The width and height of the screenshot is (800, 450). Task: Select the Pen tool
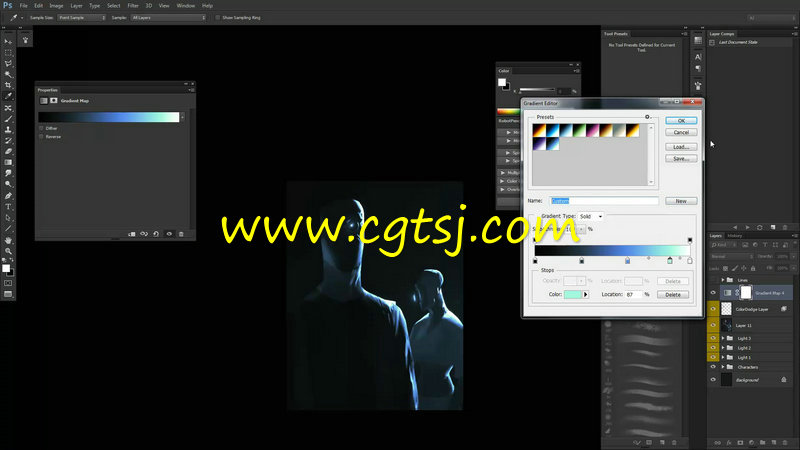[x=8, y=196]
